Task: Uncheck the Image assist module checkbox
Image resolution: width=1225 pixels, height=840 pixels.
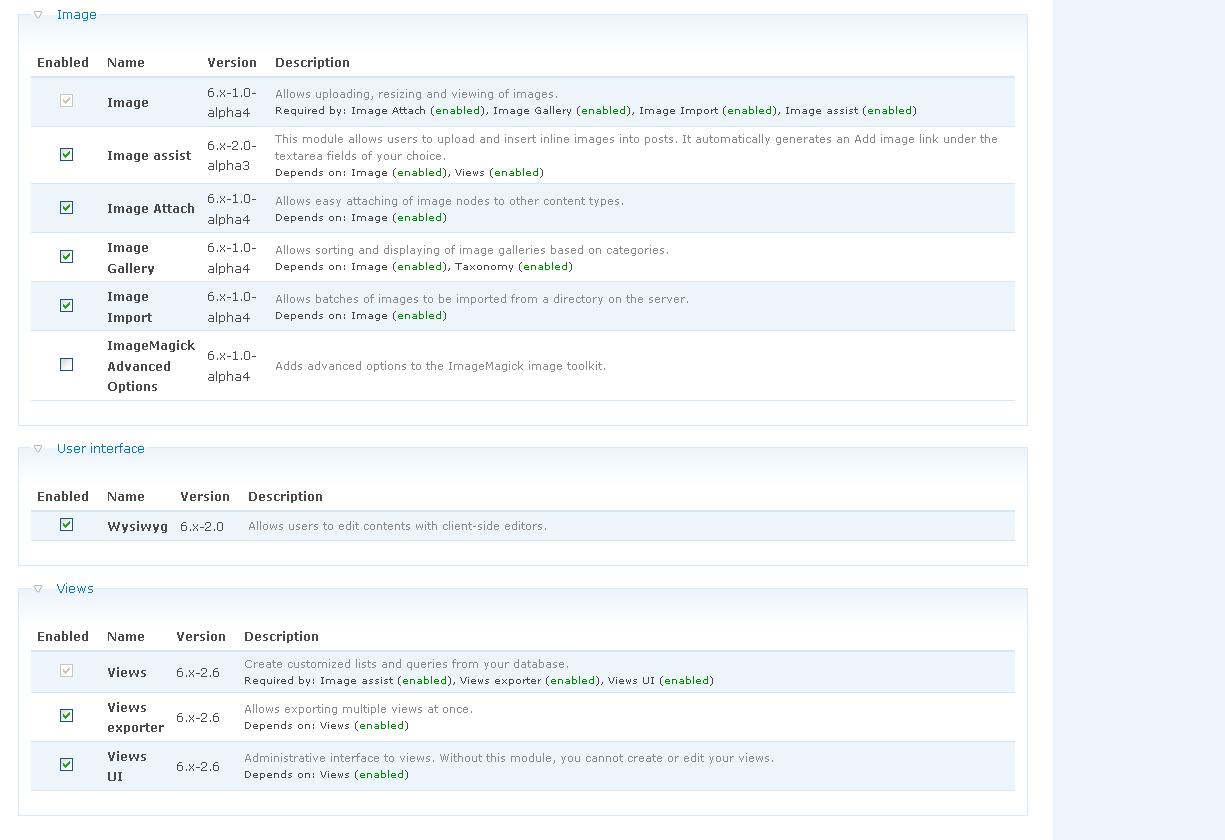Action: point(67,155)
